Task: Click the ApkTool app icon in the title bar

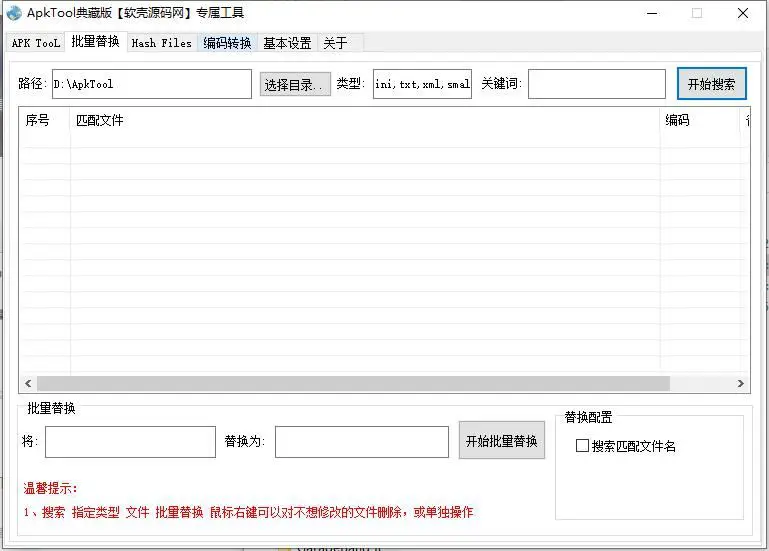Action: point(14,13)
